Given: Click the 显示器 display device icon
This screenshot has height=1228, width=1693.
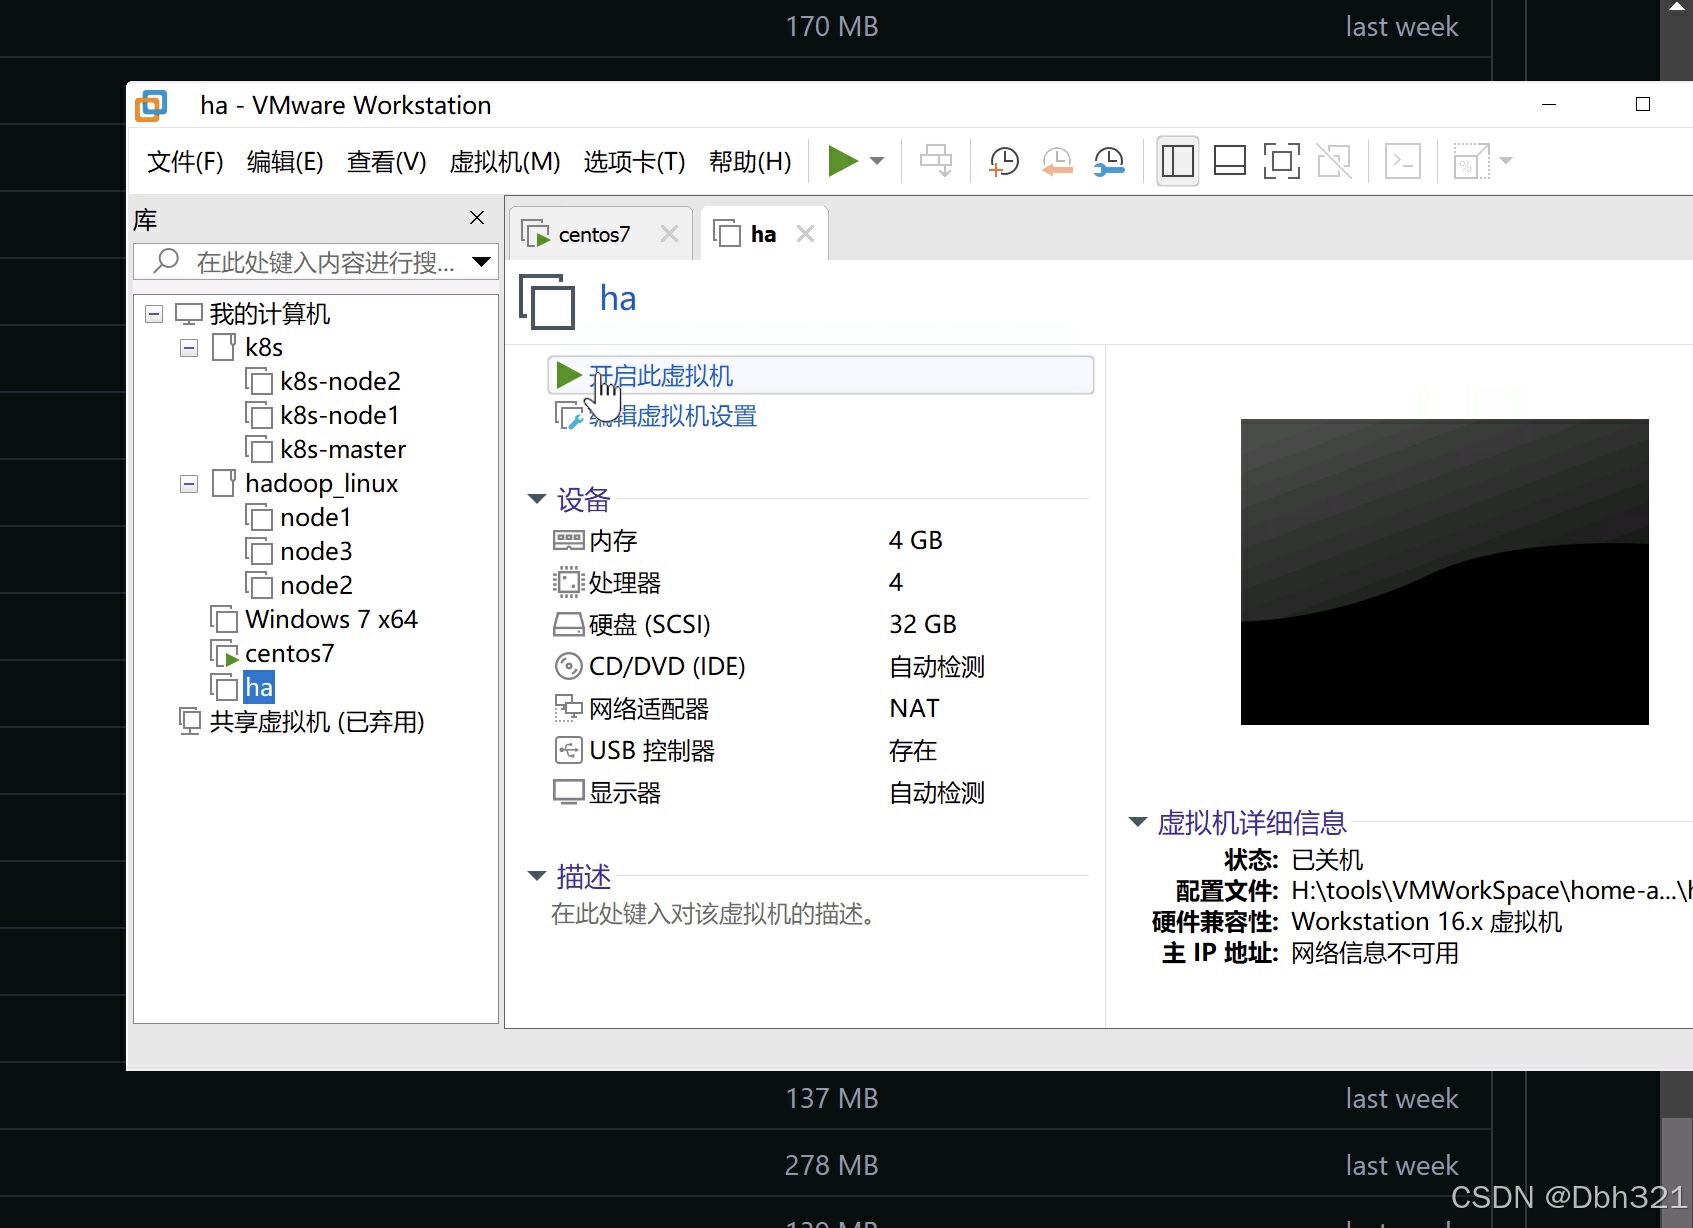Looking at the screenshot, I should pyautogui.click(x=568, y=792).
